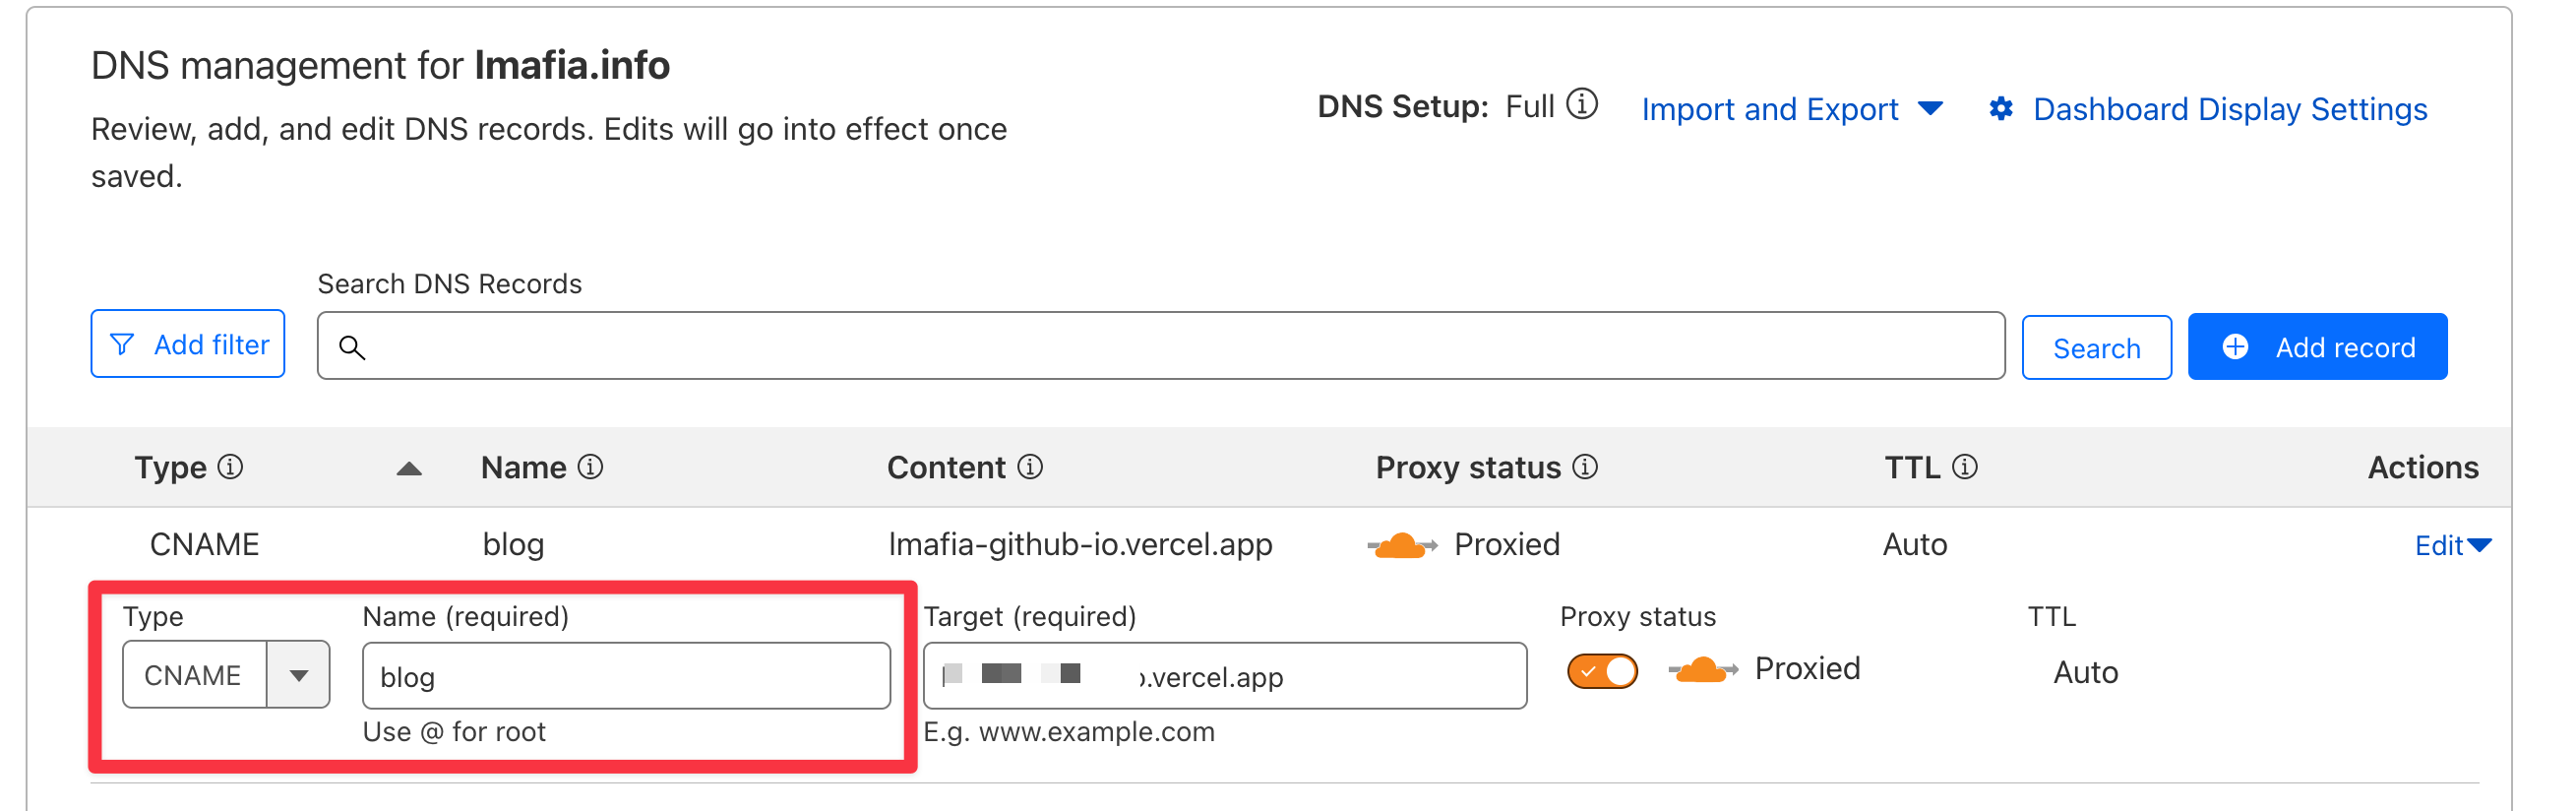The image size is (2576, 811).
Task: Click the Name field containing blog
Action: tap(626, 677)
